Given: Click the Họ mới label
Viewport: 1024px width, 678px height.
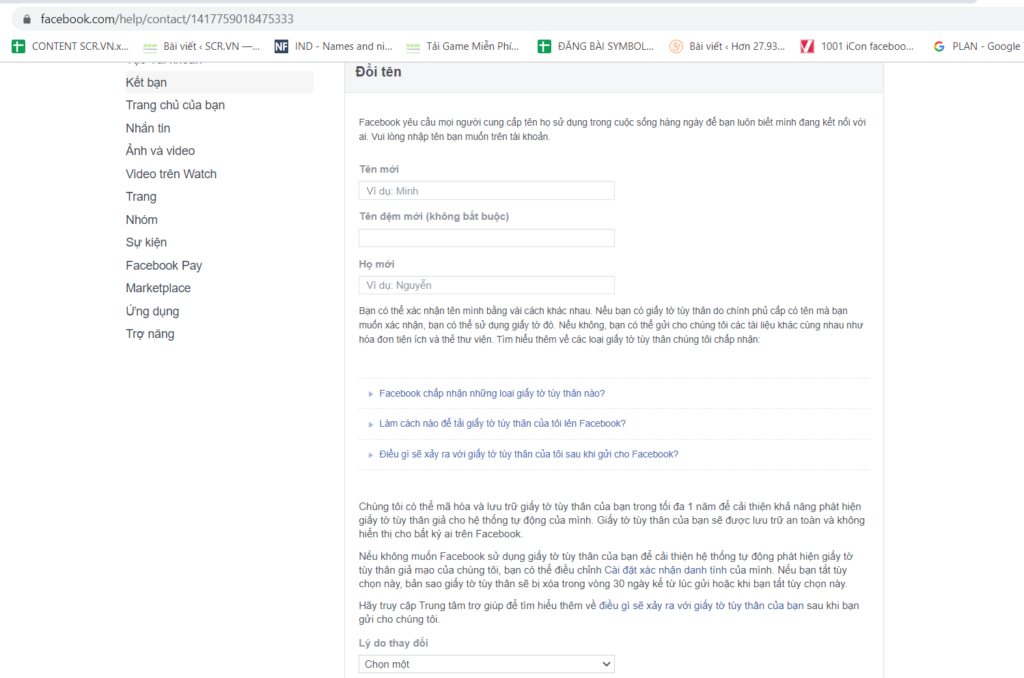Looking at the screenshot, I should coord(376,264).
